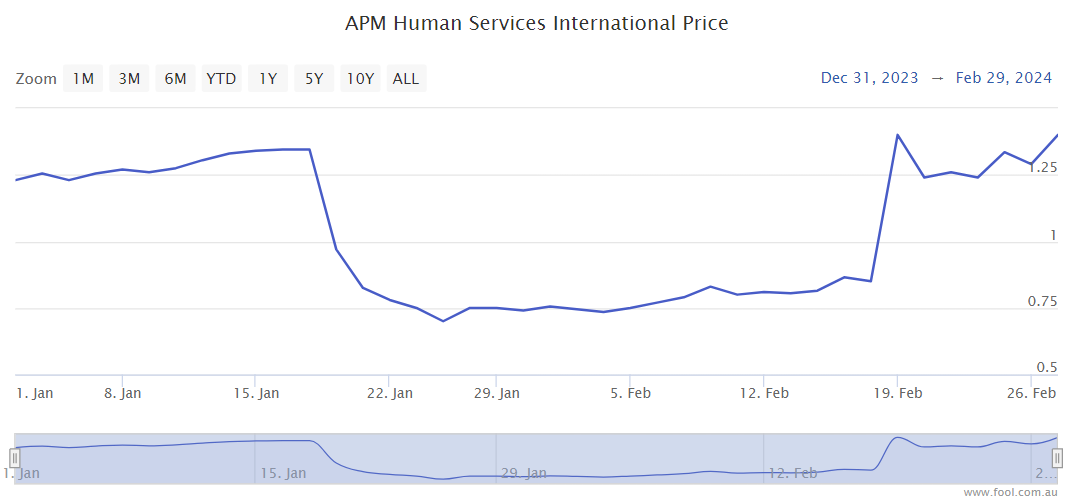Switch chart range to YTD
The height and width of the screenshot is (503, 1068).
[x=221, y=79]
